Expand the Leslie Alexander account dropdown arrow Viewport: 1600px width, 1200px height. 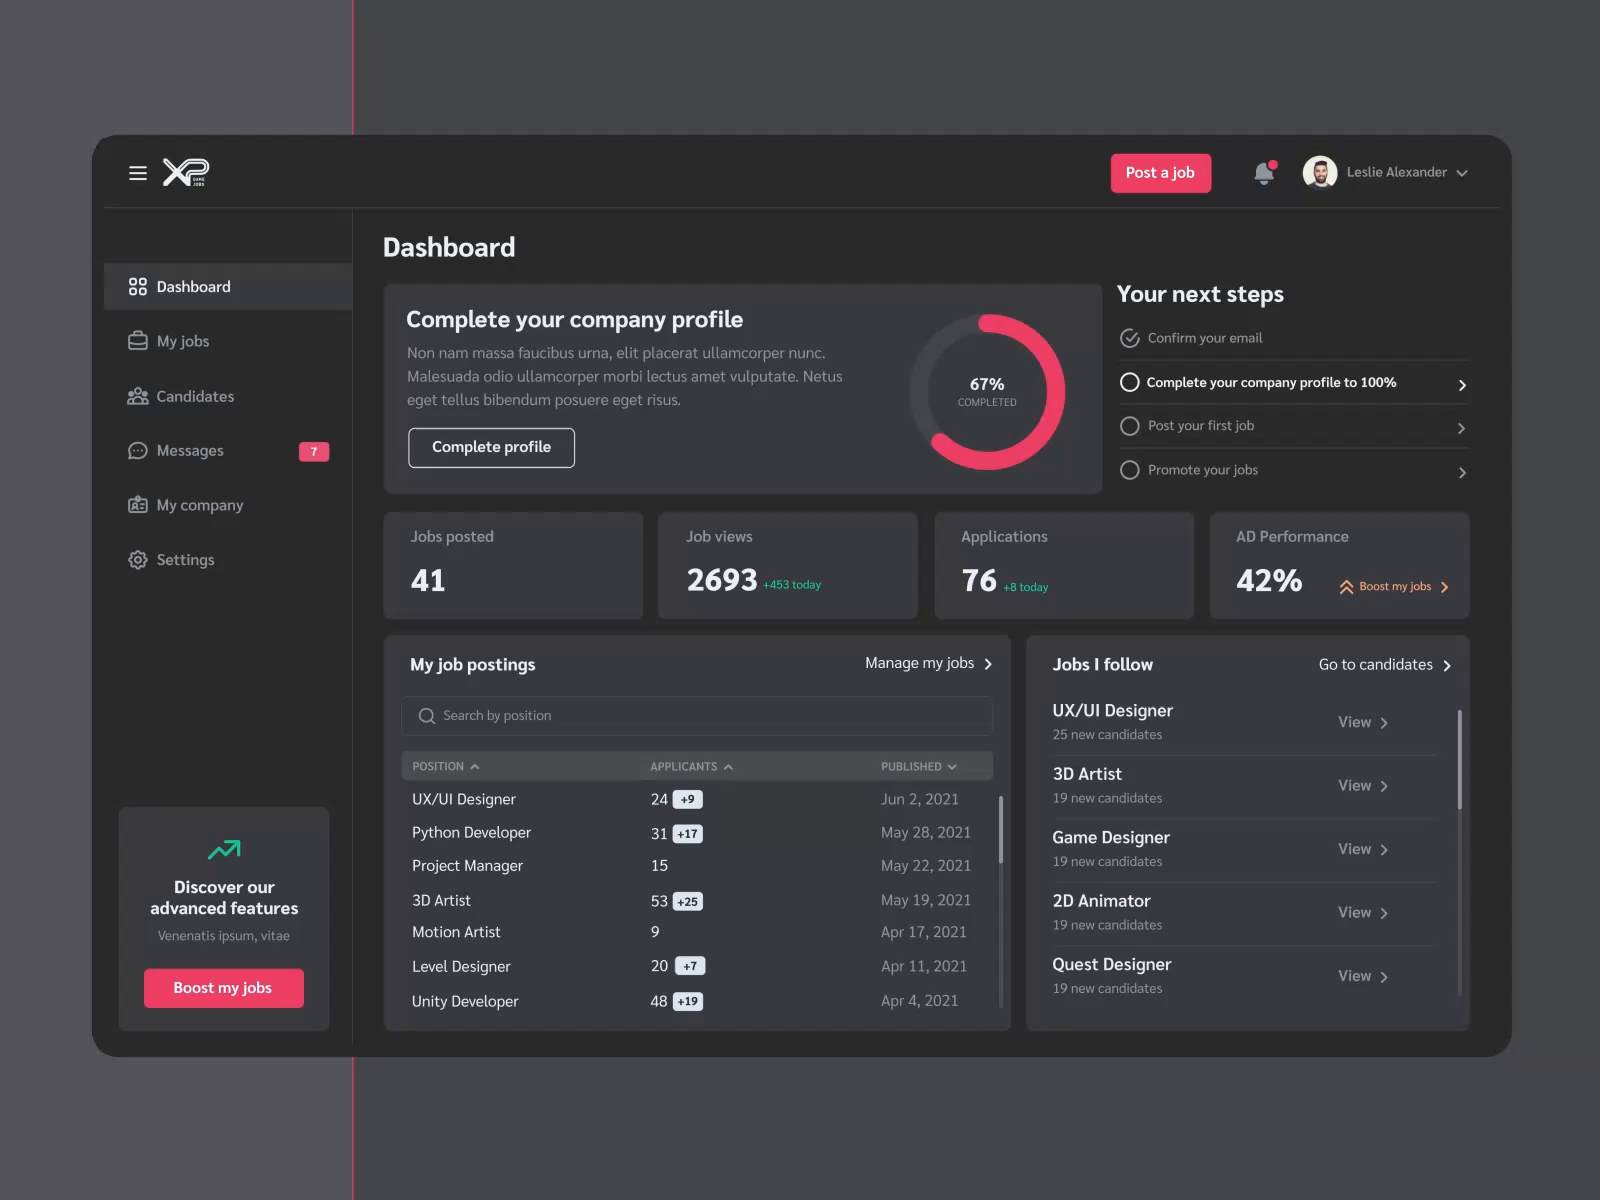[x=1462, y=173]
